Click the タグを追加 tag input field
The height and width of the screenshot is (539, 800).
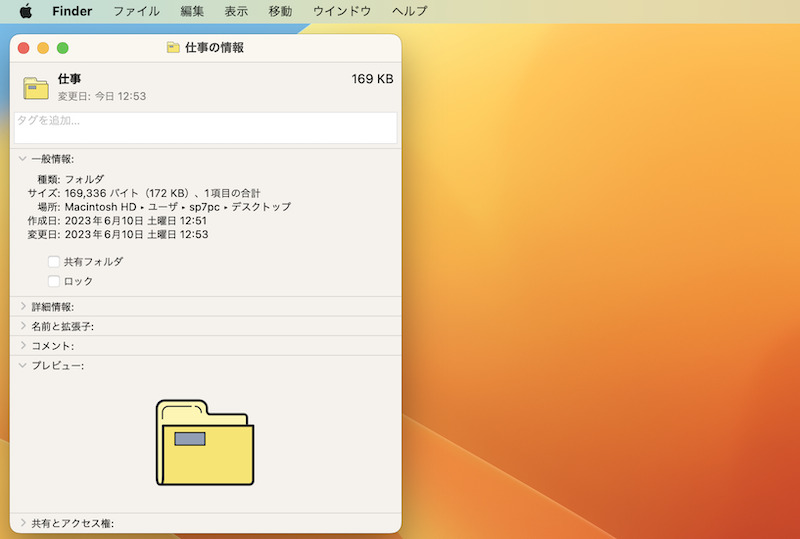(x=205, y=127)
